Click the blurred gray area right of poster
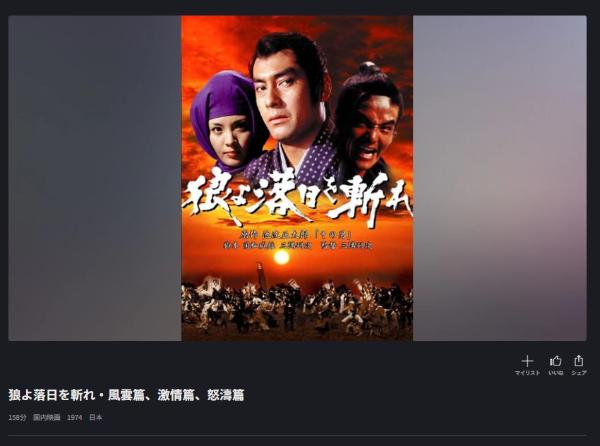 pos(500,178)
